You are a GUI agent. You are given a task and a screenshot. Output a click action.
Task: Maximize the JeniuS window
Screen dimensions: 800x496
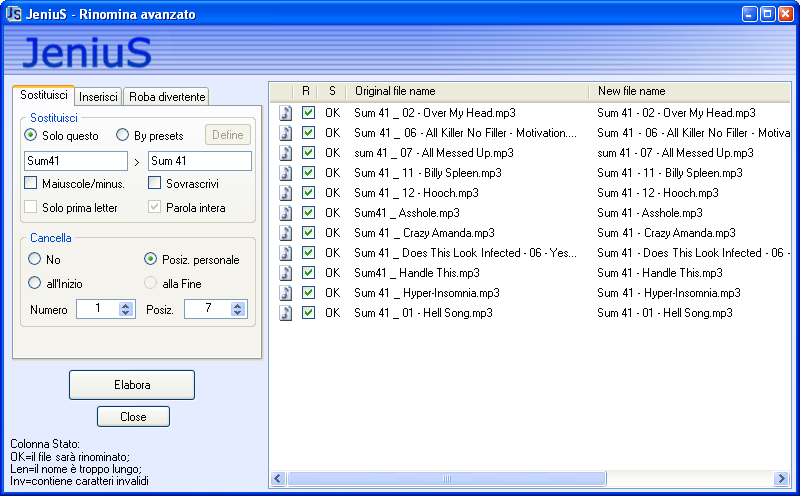point(767,14)
